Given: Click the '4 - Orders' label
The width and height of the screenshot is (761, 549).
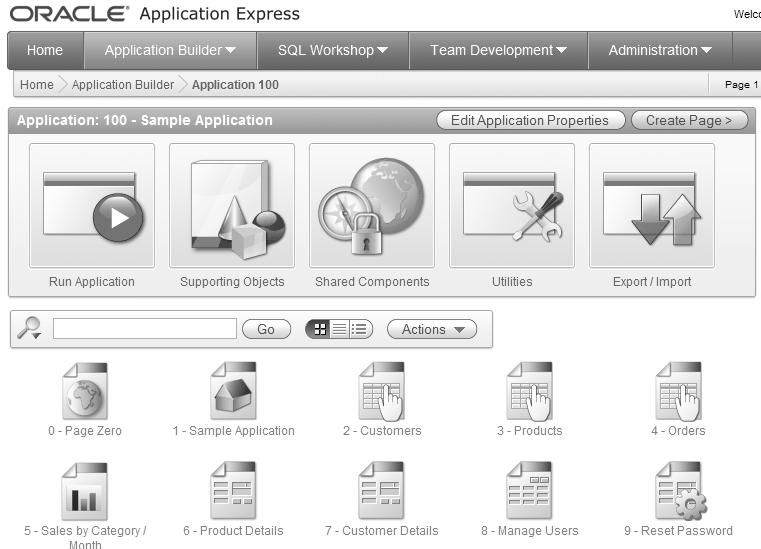Looking at the screenshot, I should (x=678, y=431).
